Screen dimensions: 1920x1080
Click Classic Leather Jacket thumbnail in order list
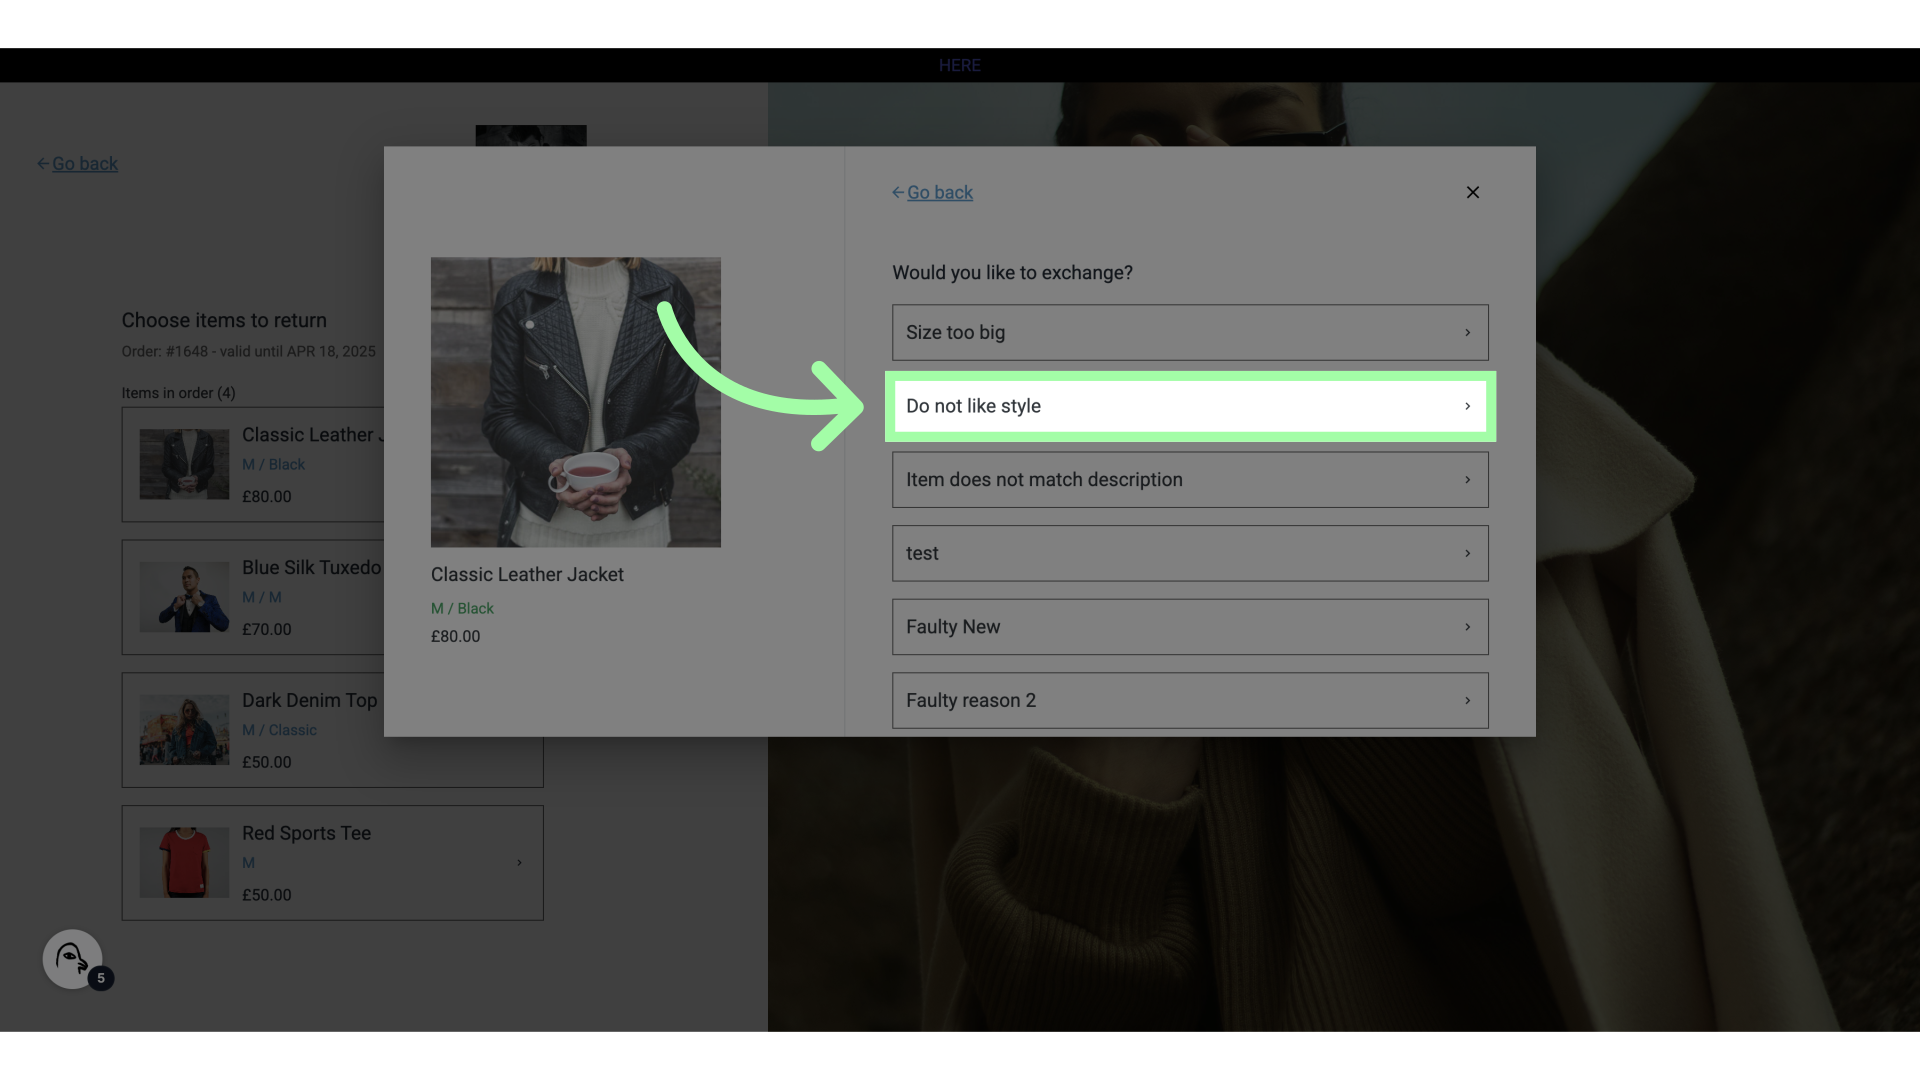click(184, 464)
